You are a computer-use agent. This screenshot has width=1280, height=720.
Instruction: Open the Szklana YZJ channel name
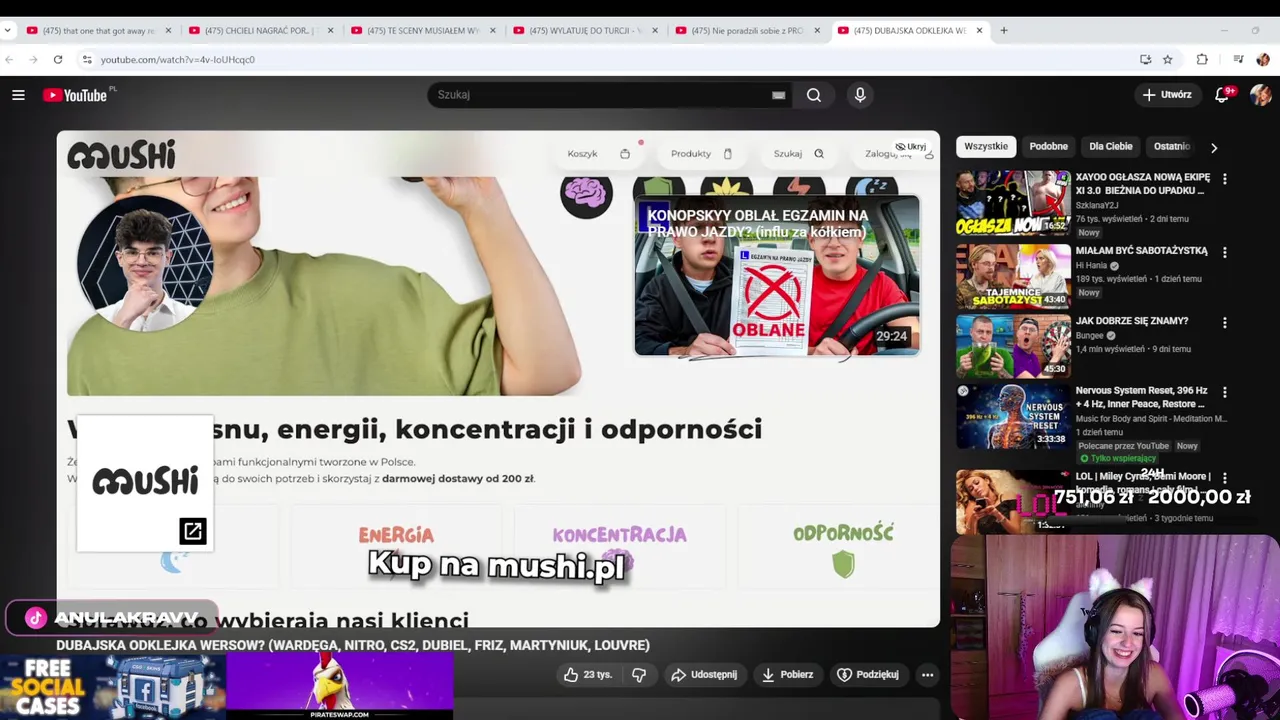point(1098,206)
